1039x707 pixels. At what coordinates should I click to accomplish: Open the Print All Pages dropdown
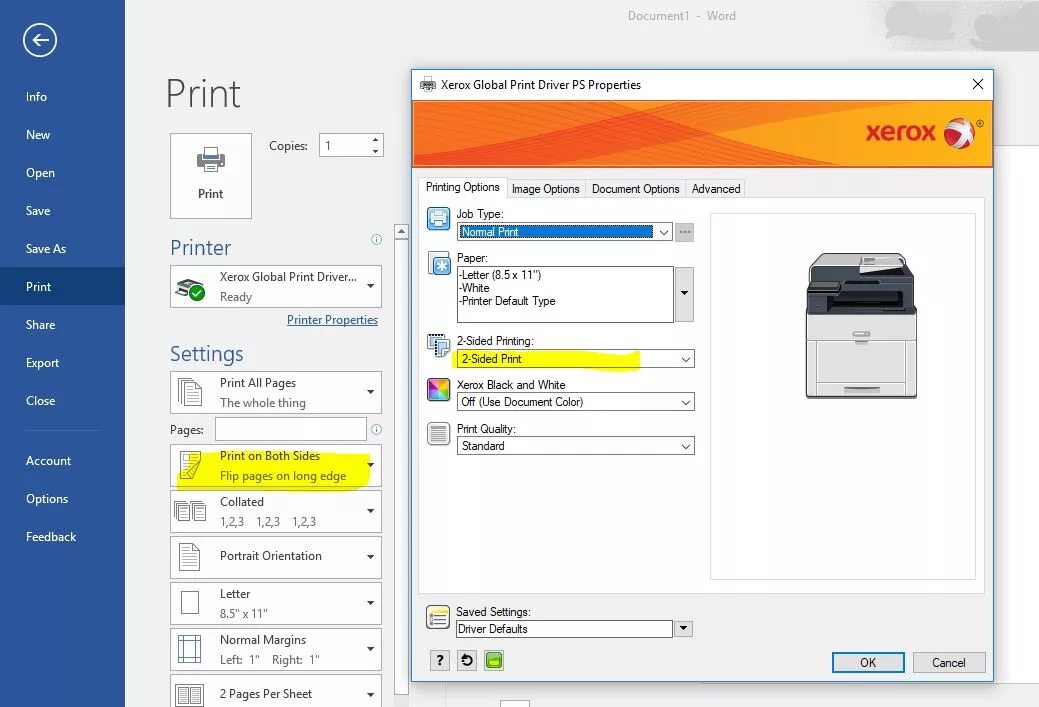click(276, 392)
